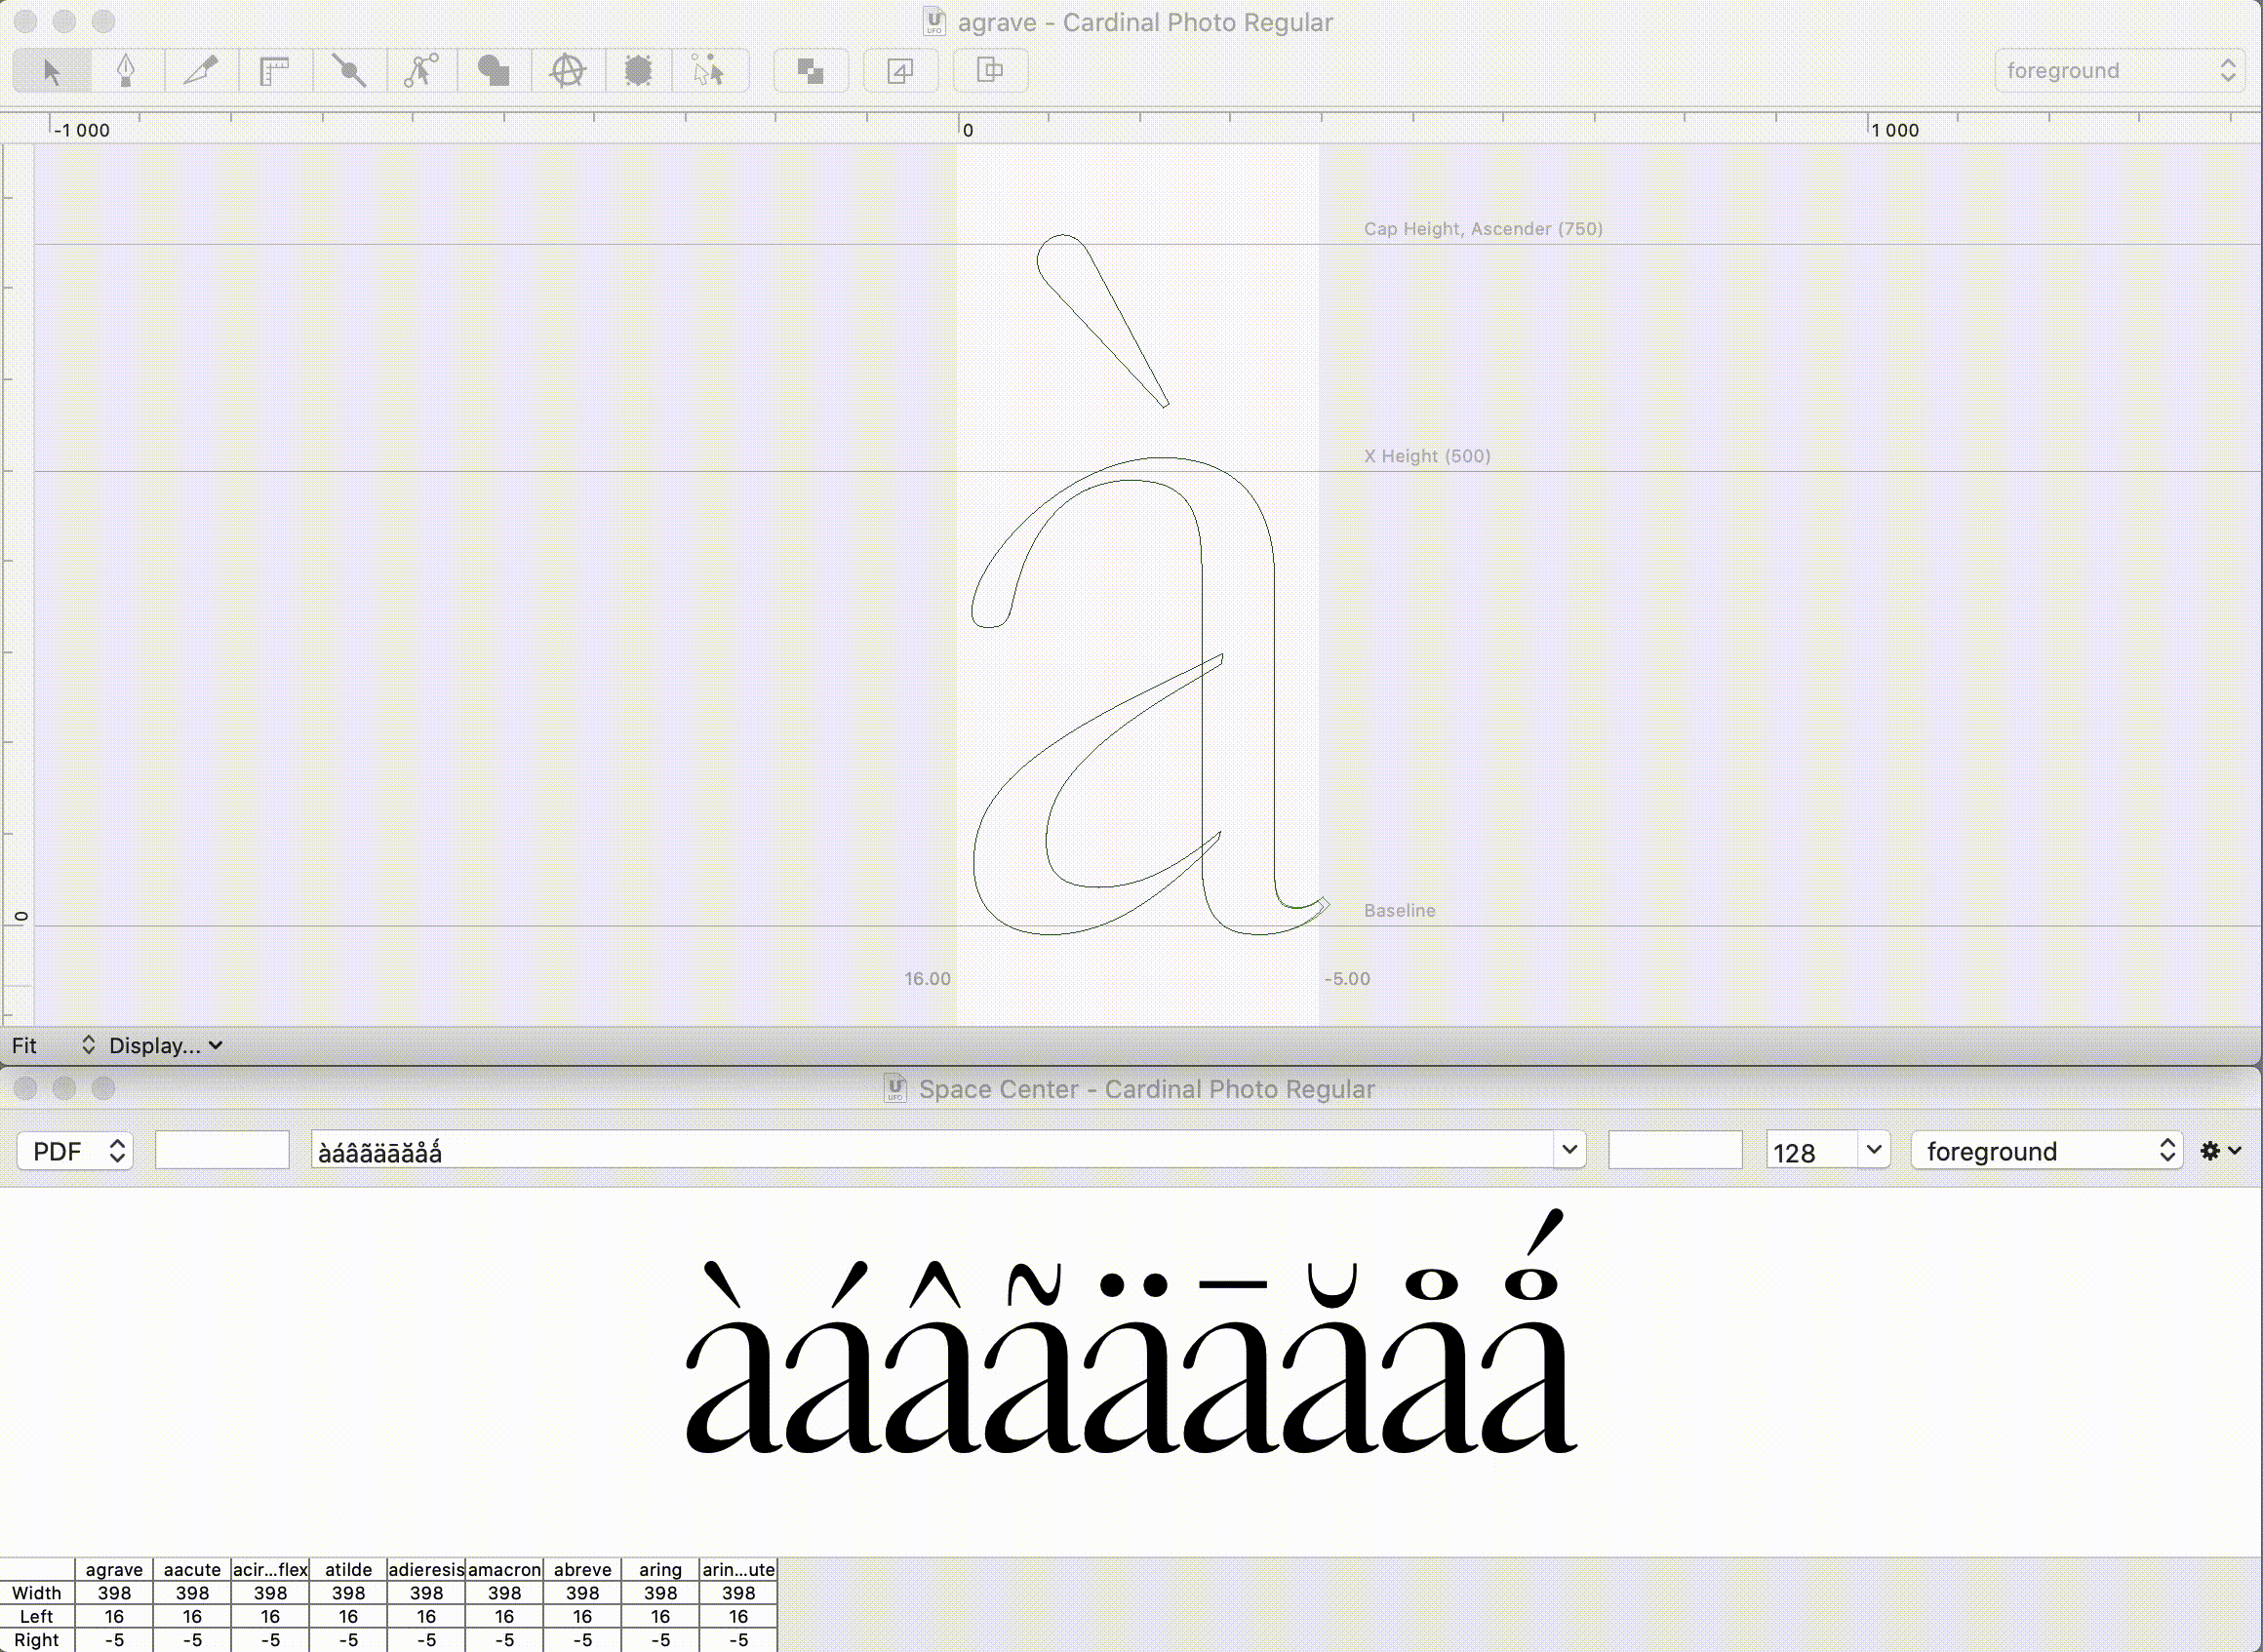Screen dimensions: 2263x1652
Task: Click the aring glyph column header
Action: click(660, 1569)
